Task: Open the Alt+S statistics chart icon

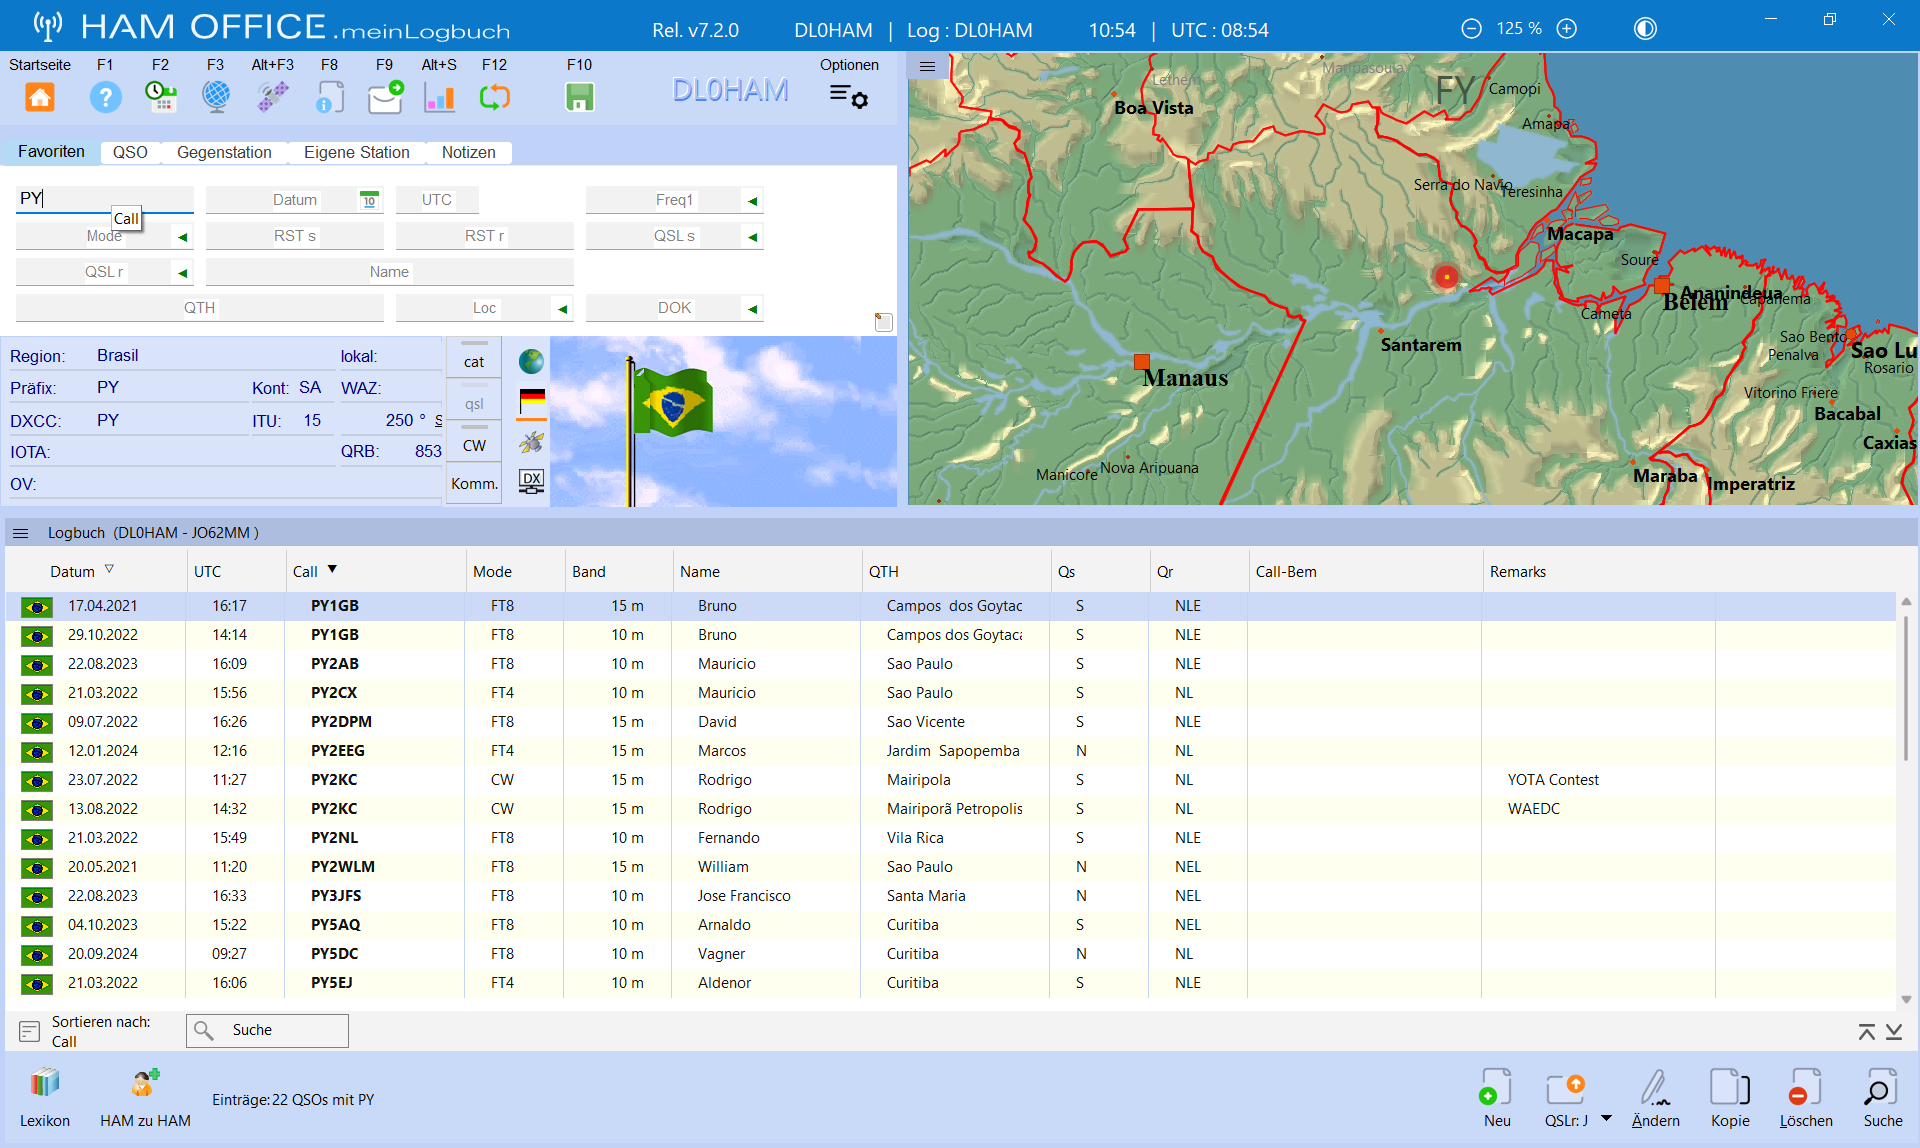Action: (x=439, y=97)
